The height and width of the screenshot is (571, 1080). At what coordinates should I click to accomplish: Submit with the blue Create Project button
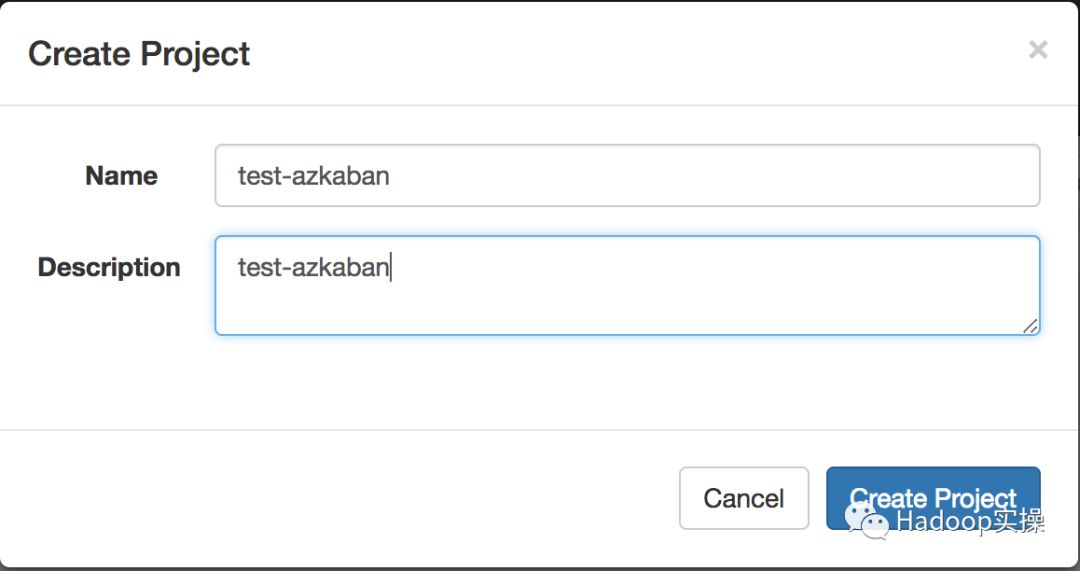(x=933, y=497)
